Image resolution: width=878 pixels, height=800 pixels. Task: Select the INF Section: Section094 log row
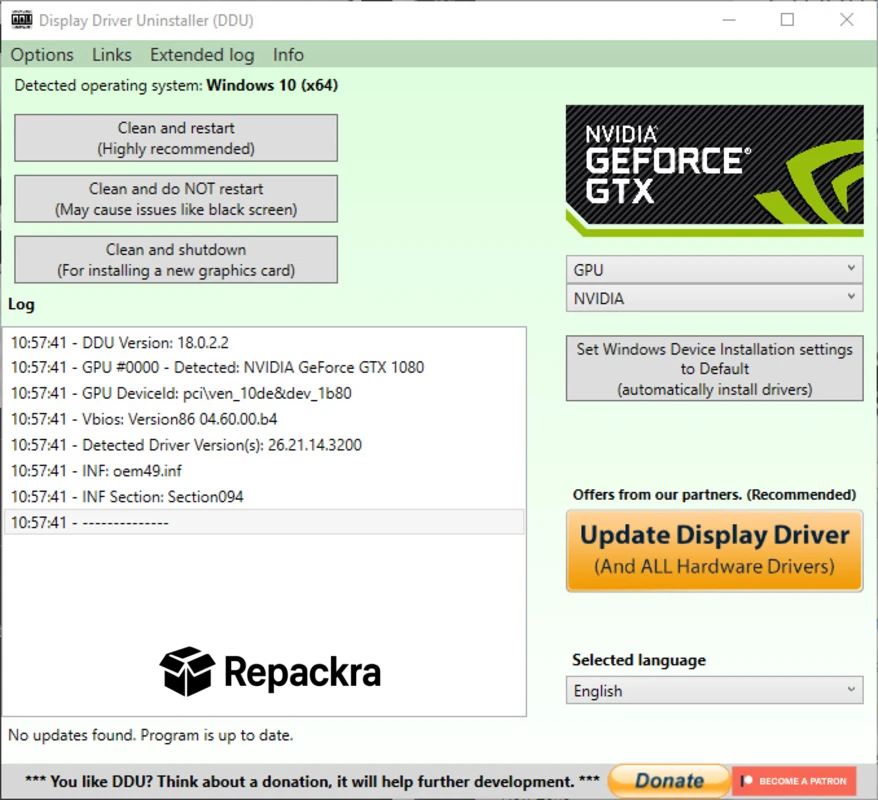[264, 497]
